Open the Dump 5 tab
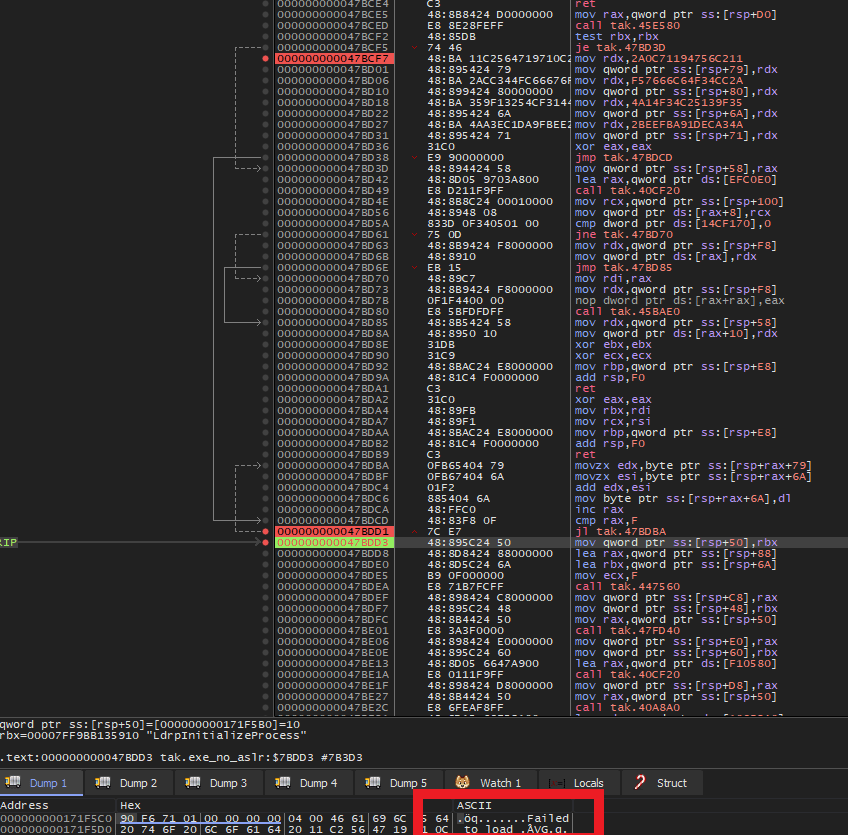 tap(399, 783)
